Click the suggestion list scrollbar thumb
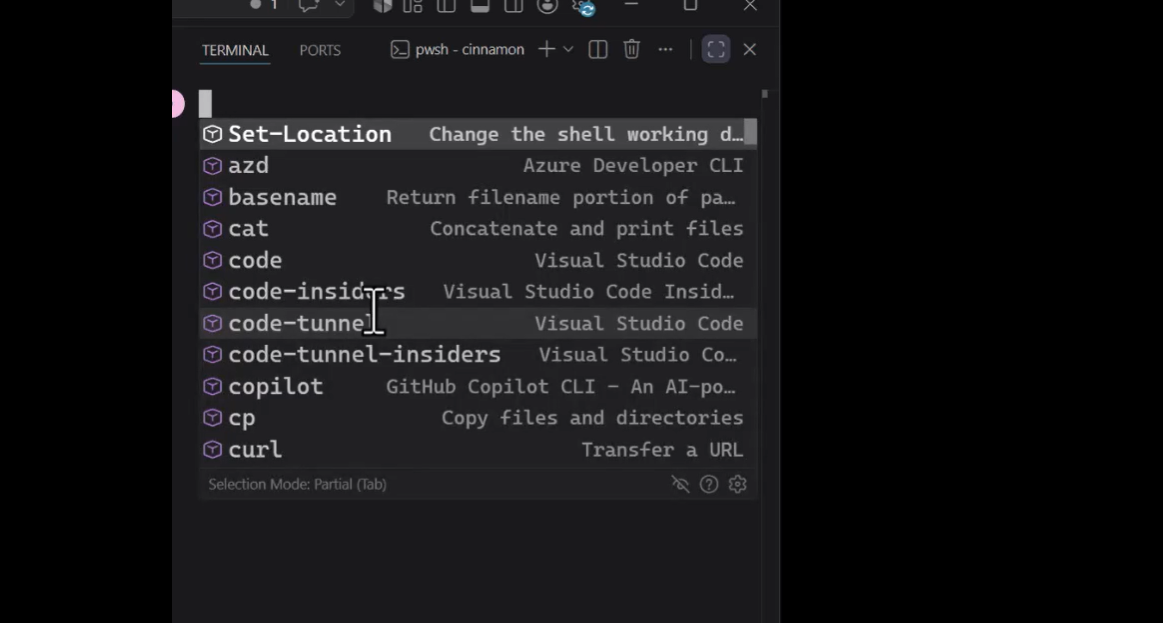Image resolution: width=1163 pixels, height=623 pixels. tap(751, 131)
